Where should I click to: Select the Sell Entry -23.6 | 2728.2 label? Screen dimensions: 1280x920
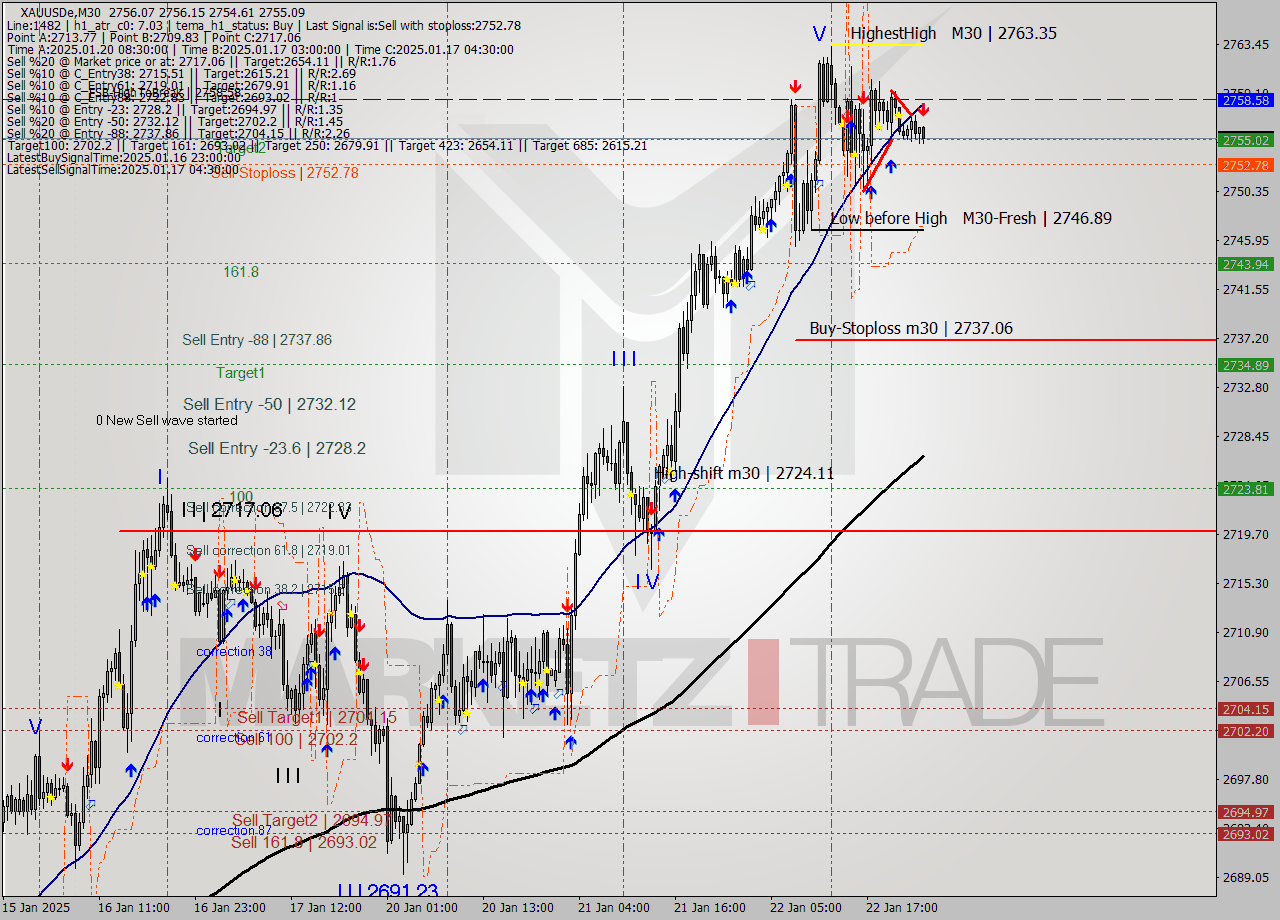277,448
